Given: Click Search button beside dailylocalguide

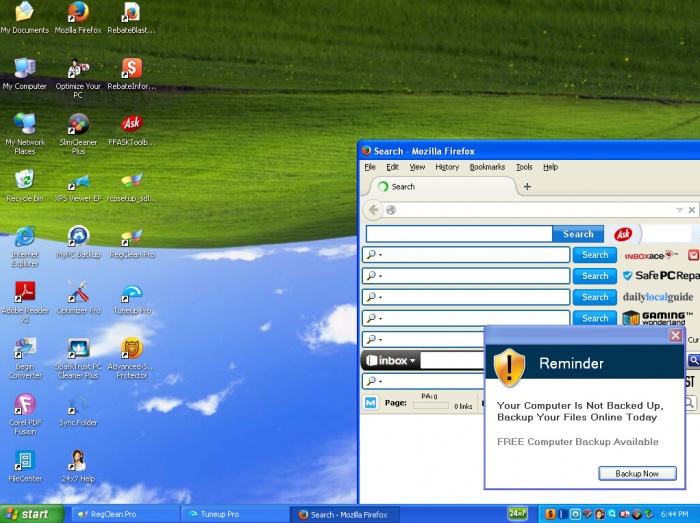Looking at the screenshot, I should [595, 297].
